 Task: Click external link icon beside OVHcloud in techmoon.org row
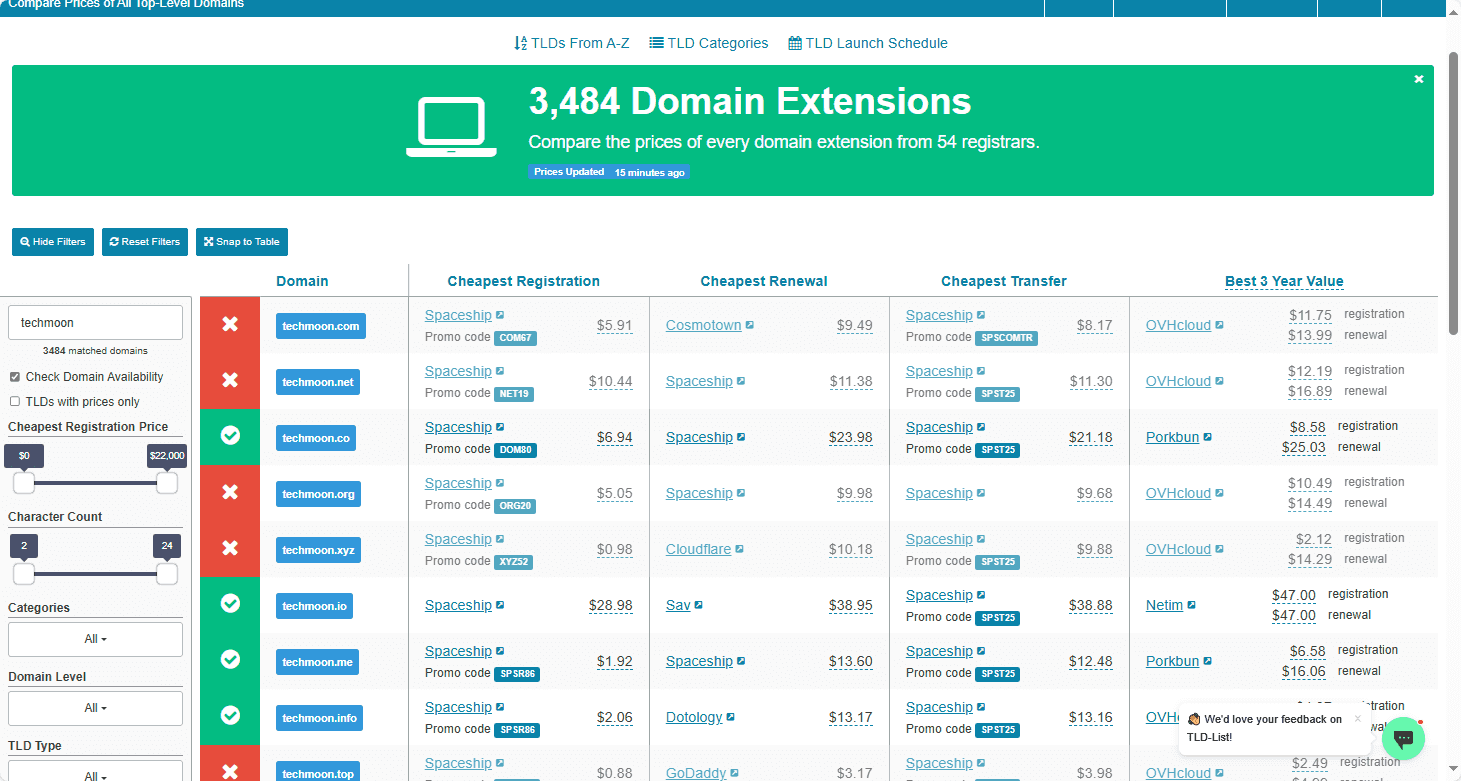click(x=1220, y=493)
